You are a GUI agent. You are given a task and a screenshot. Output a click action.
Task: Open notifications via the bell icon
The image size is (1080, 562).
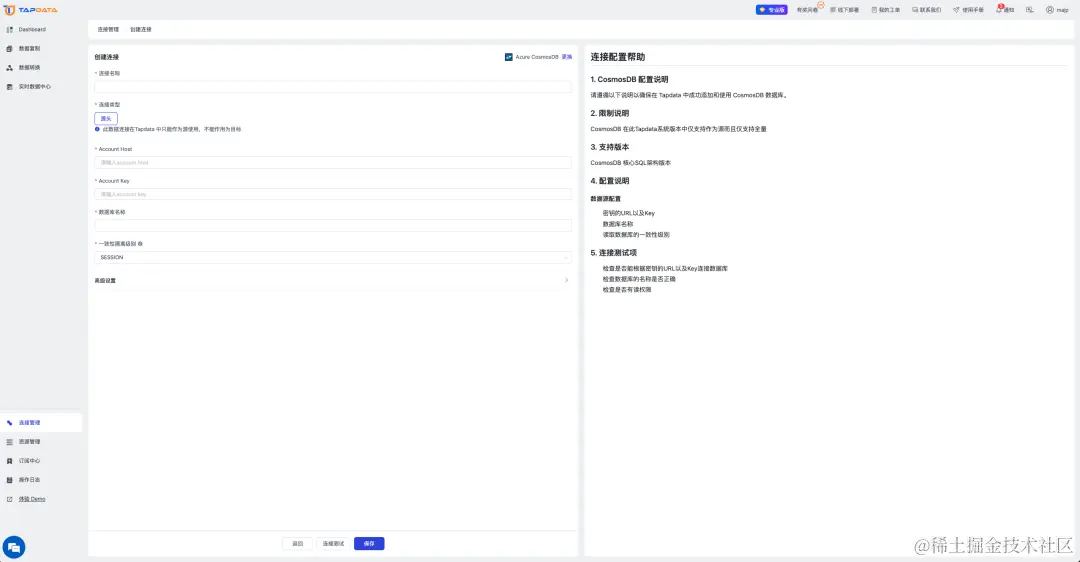pos(999,10)
